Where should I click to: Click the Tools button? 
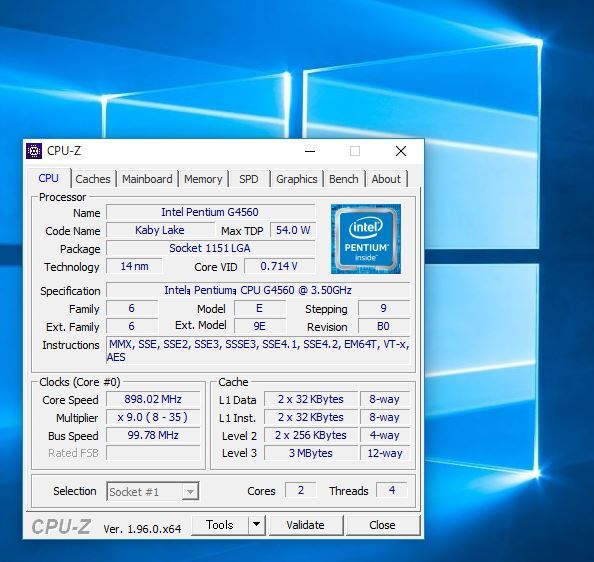[220, 525]
